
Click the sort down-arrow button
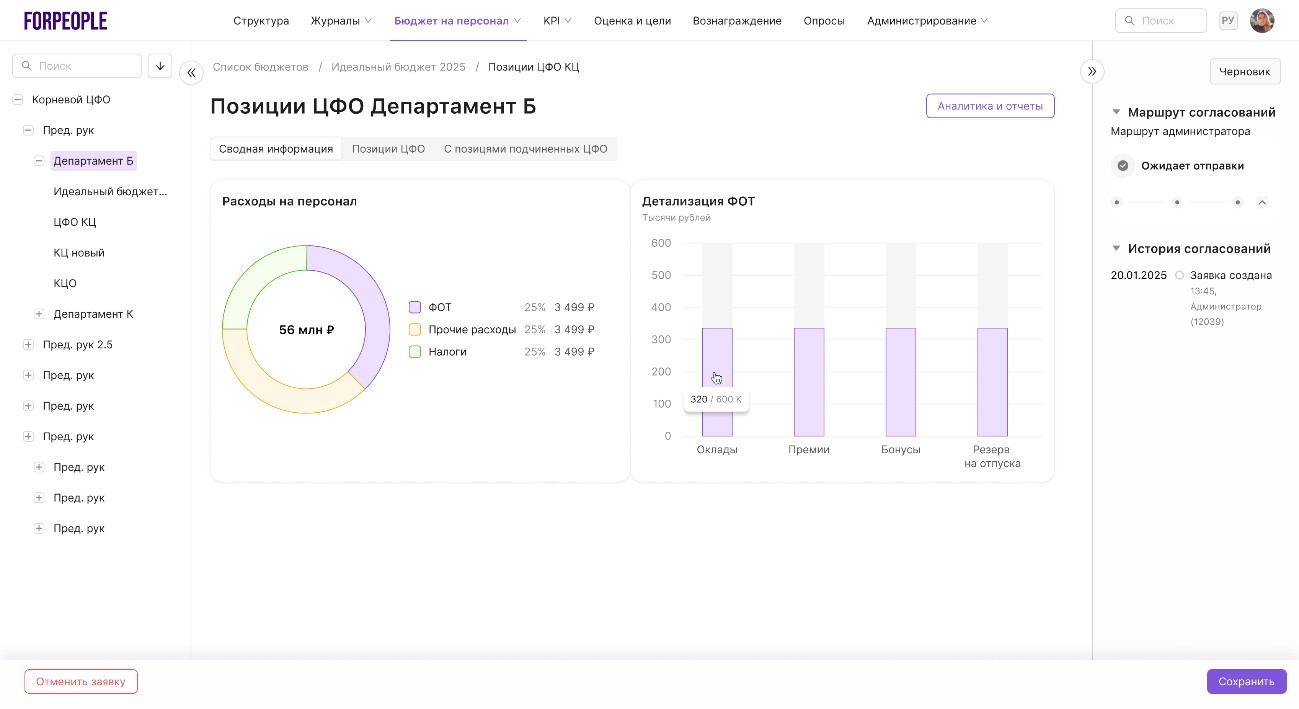(160, 66)
